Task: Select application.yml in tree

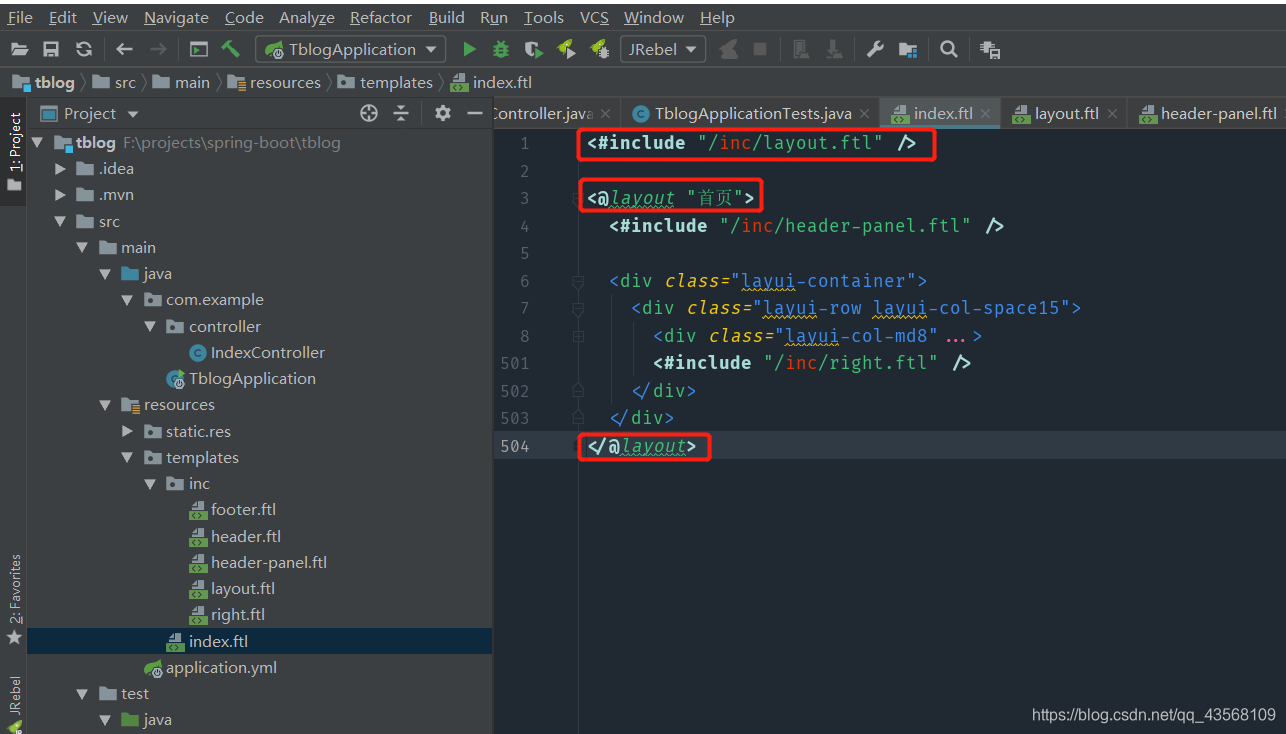Action: pyautogui.click(x=221, y=668)
